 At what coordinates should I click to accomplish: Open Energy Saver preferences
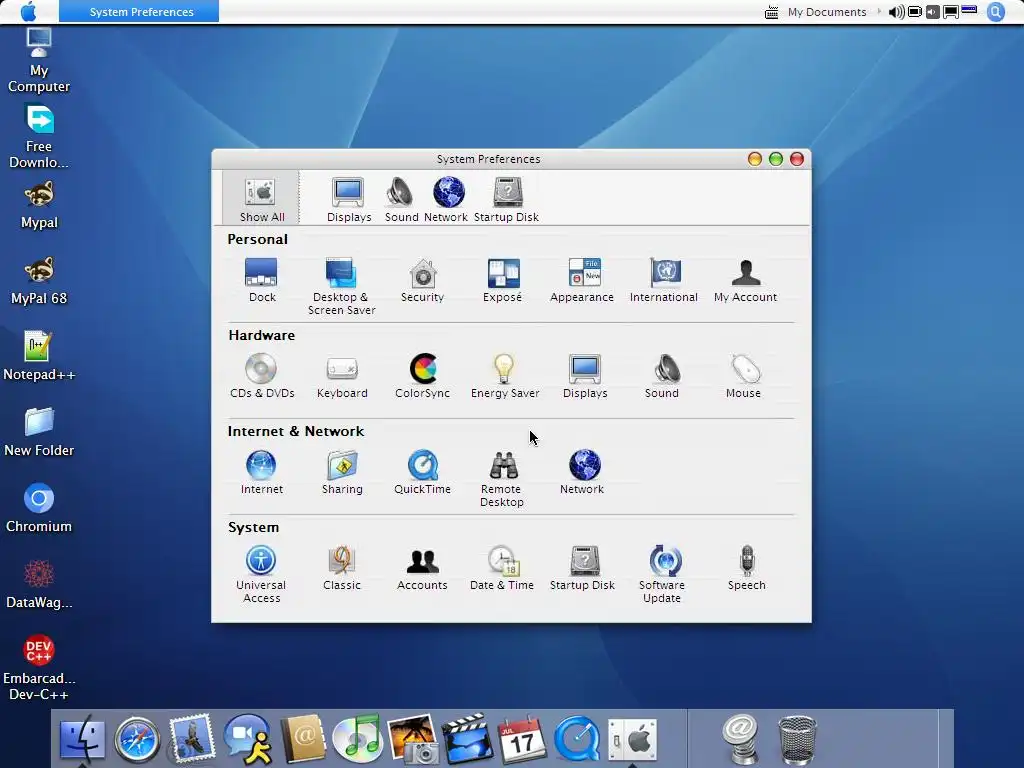click(505, 376)
